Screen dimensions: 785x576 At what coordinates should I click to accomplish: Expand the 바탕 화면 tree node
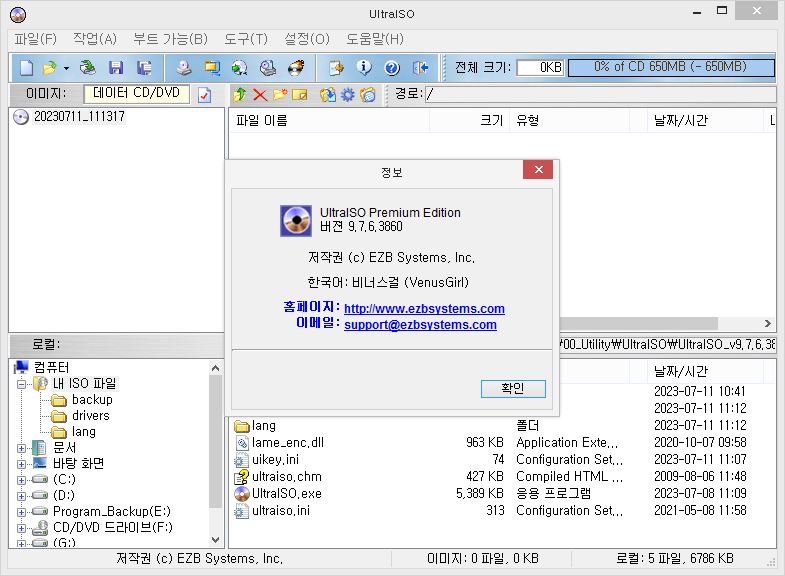click(22, 464)
